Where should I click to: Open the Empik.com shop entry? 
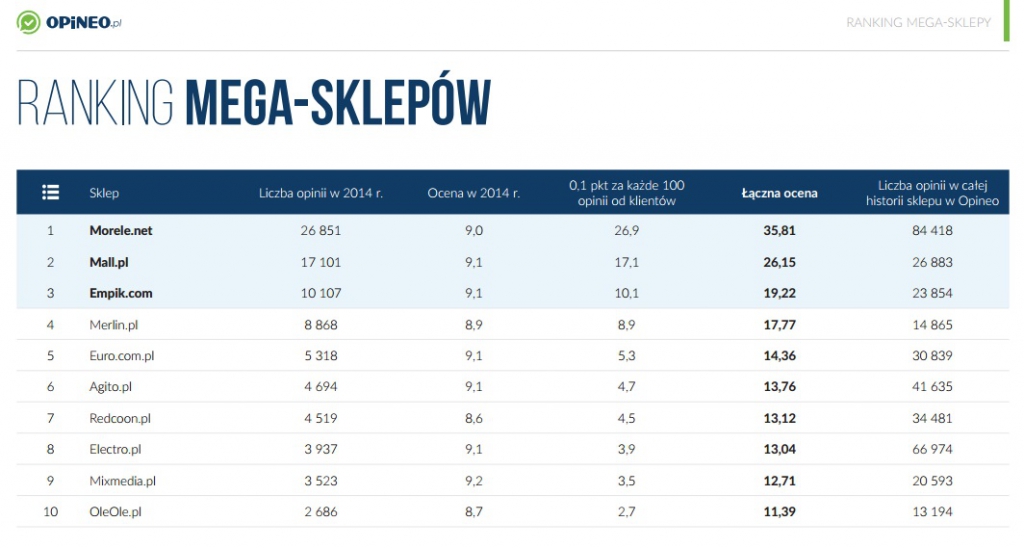121,293
